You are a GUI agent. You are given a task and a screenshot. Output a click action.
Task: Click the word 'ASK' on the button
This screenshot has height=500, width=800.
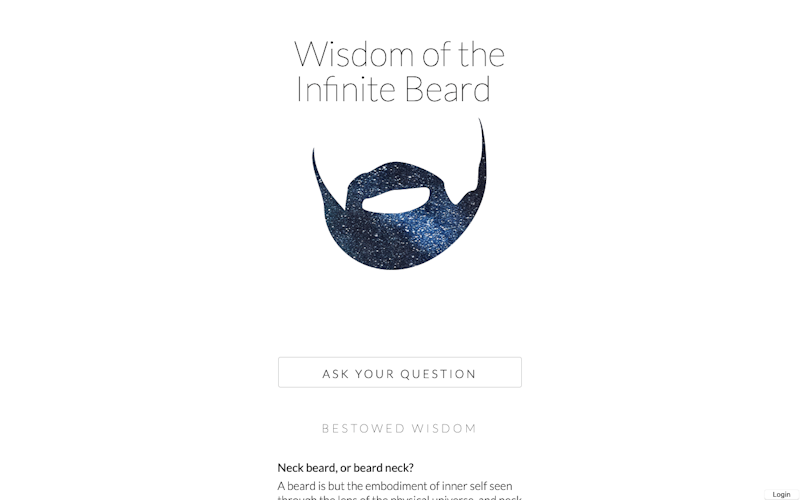[336, 374]
